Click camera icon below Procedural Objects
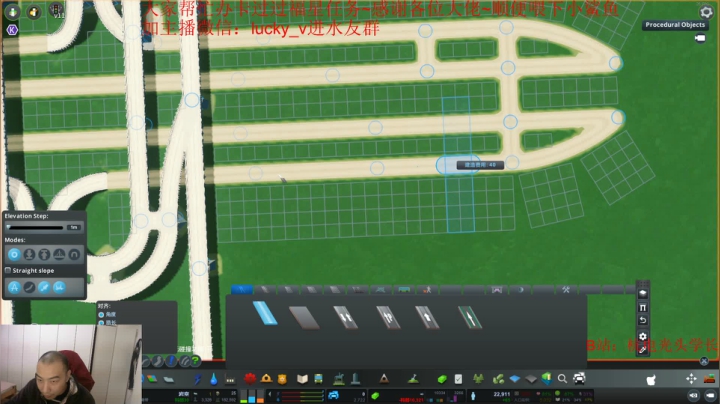This screenshot has height=404, width=720. pos(700,38)
